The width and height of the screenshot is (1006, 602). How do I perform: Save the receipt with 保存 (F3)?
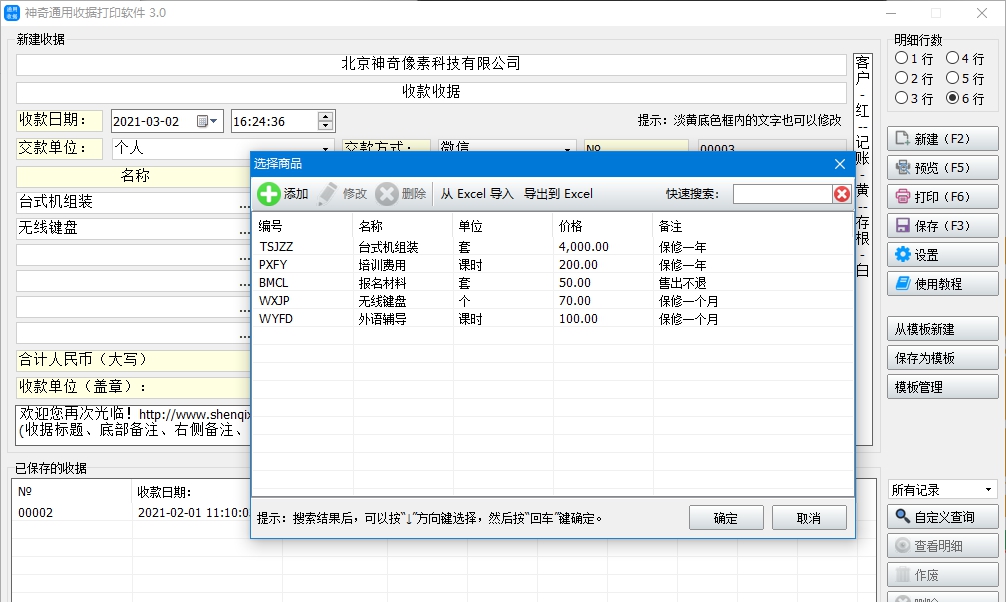[942, 226]
